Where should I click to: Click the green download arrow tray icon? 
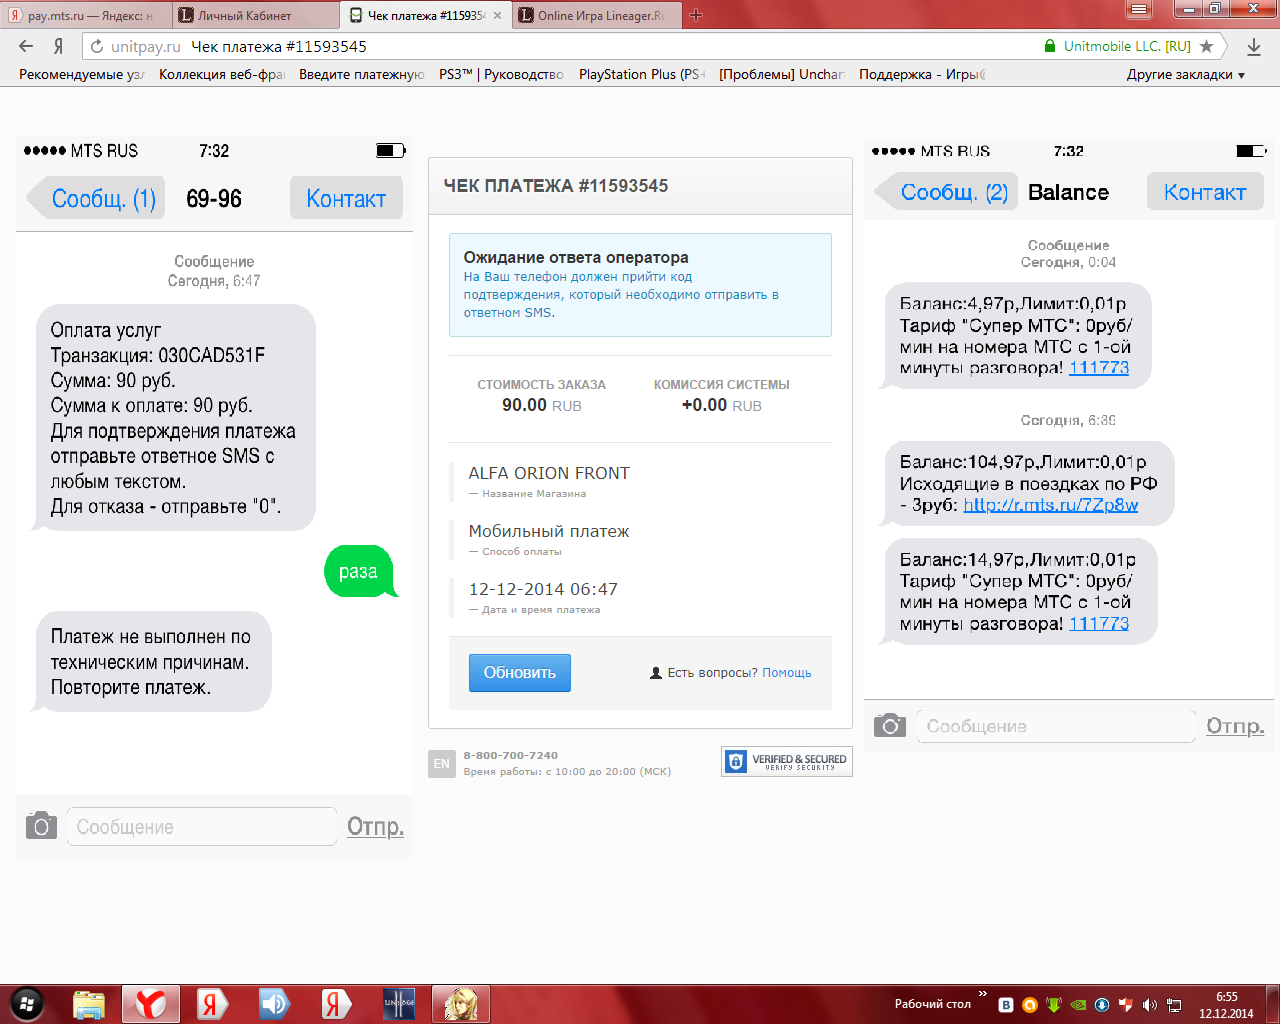point(1053,1004)
